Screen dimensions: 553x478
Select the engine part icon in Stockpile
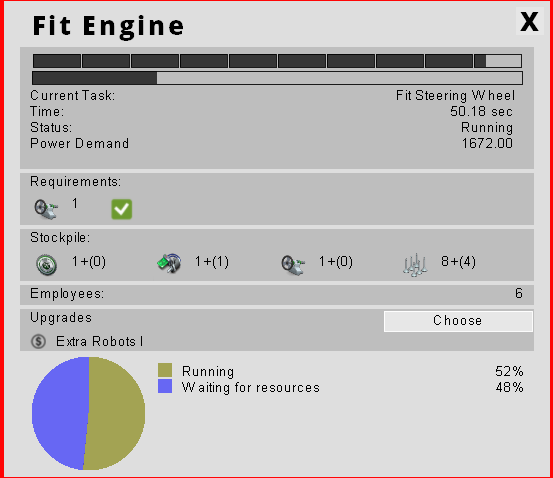169,263
